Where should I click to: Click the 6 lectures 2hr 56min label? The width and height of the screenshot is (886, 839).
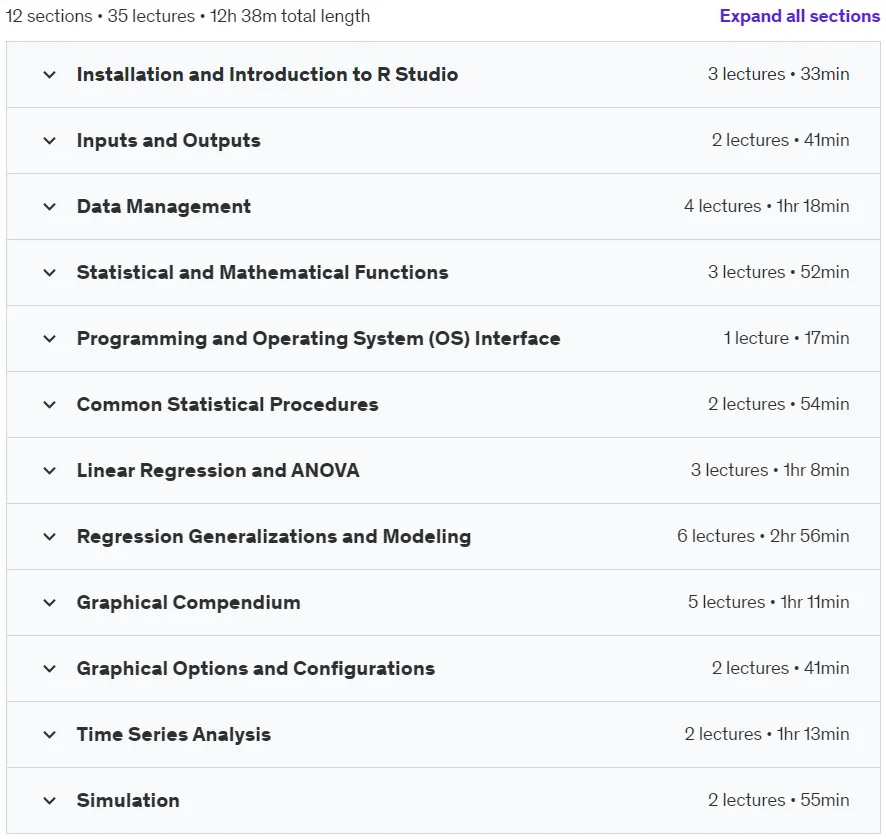(763, 536)
